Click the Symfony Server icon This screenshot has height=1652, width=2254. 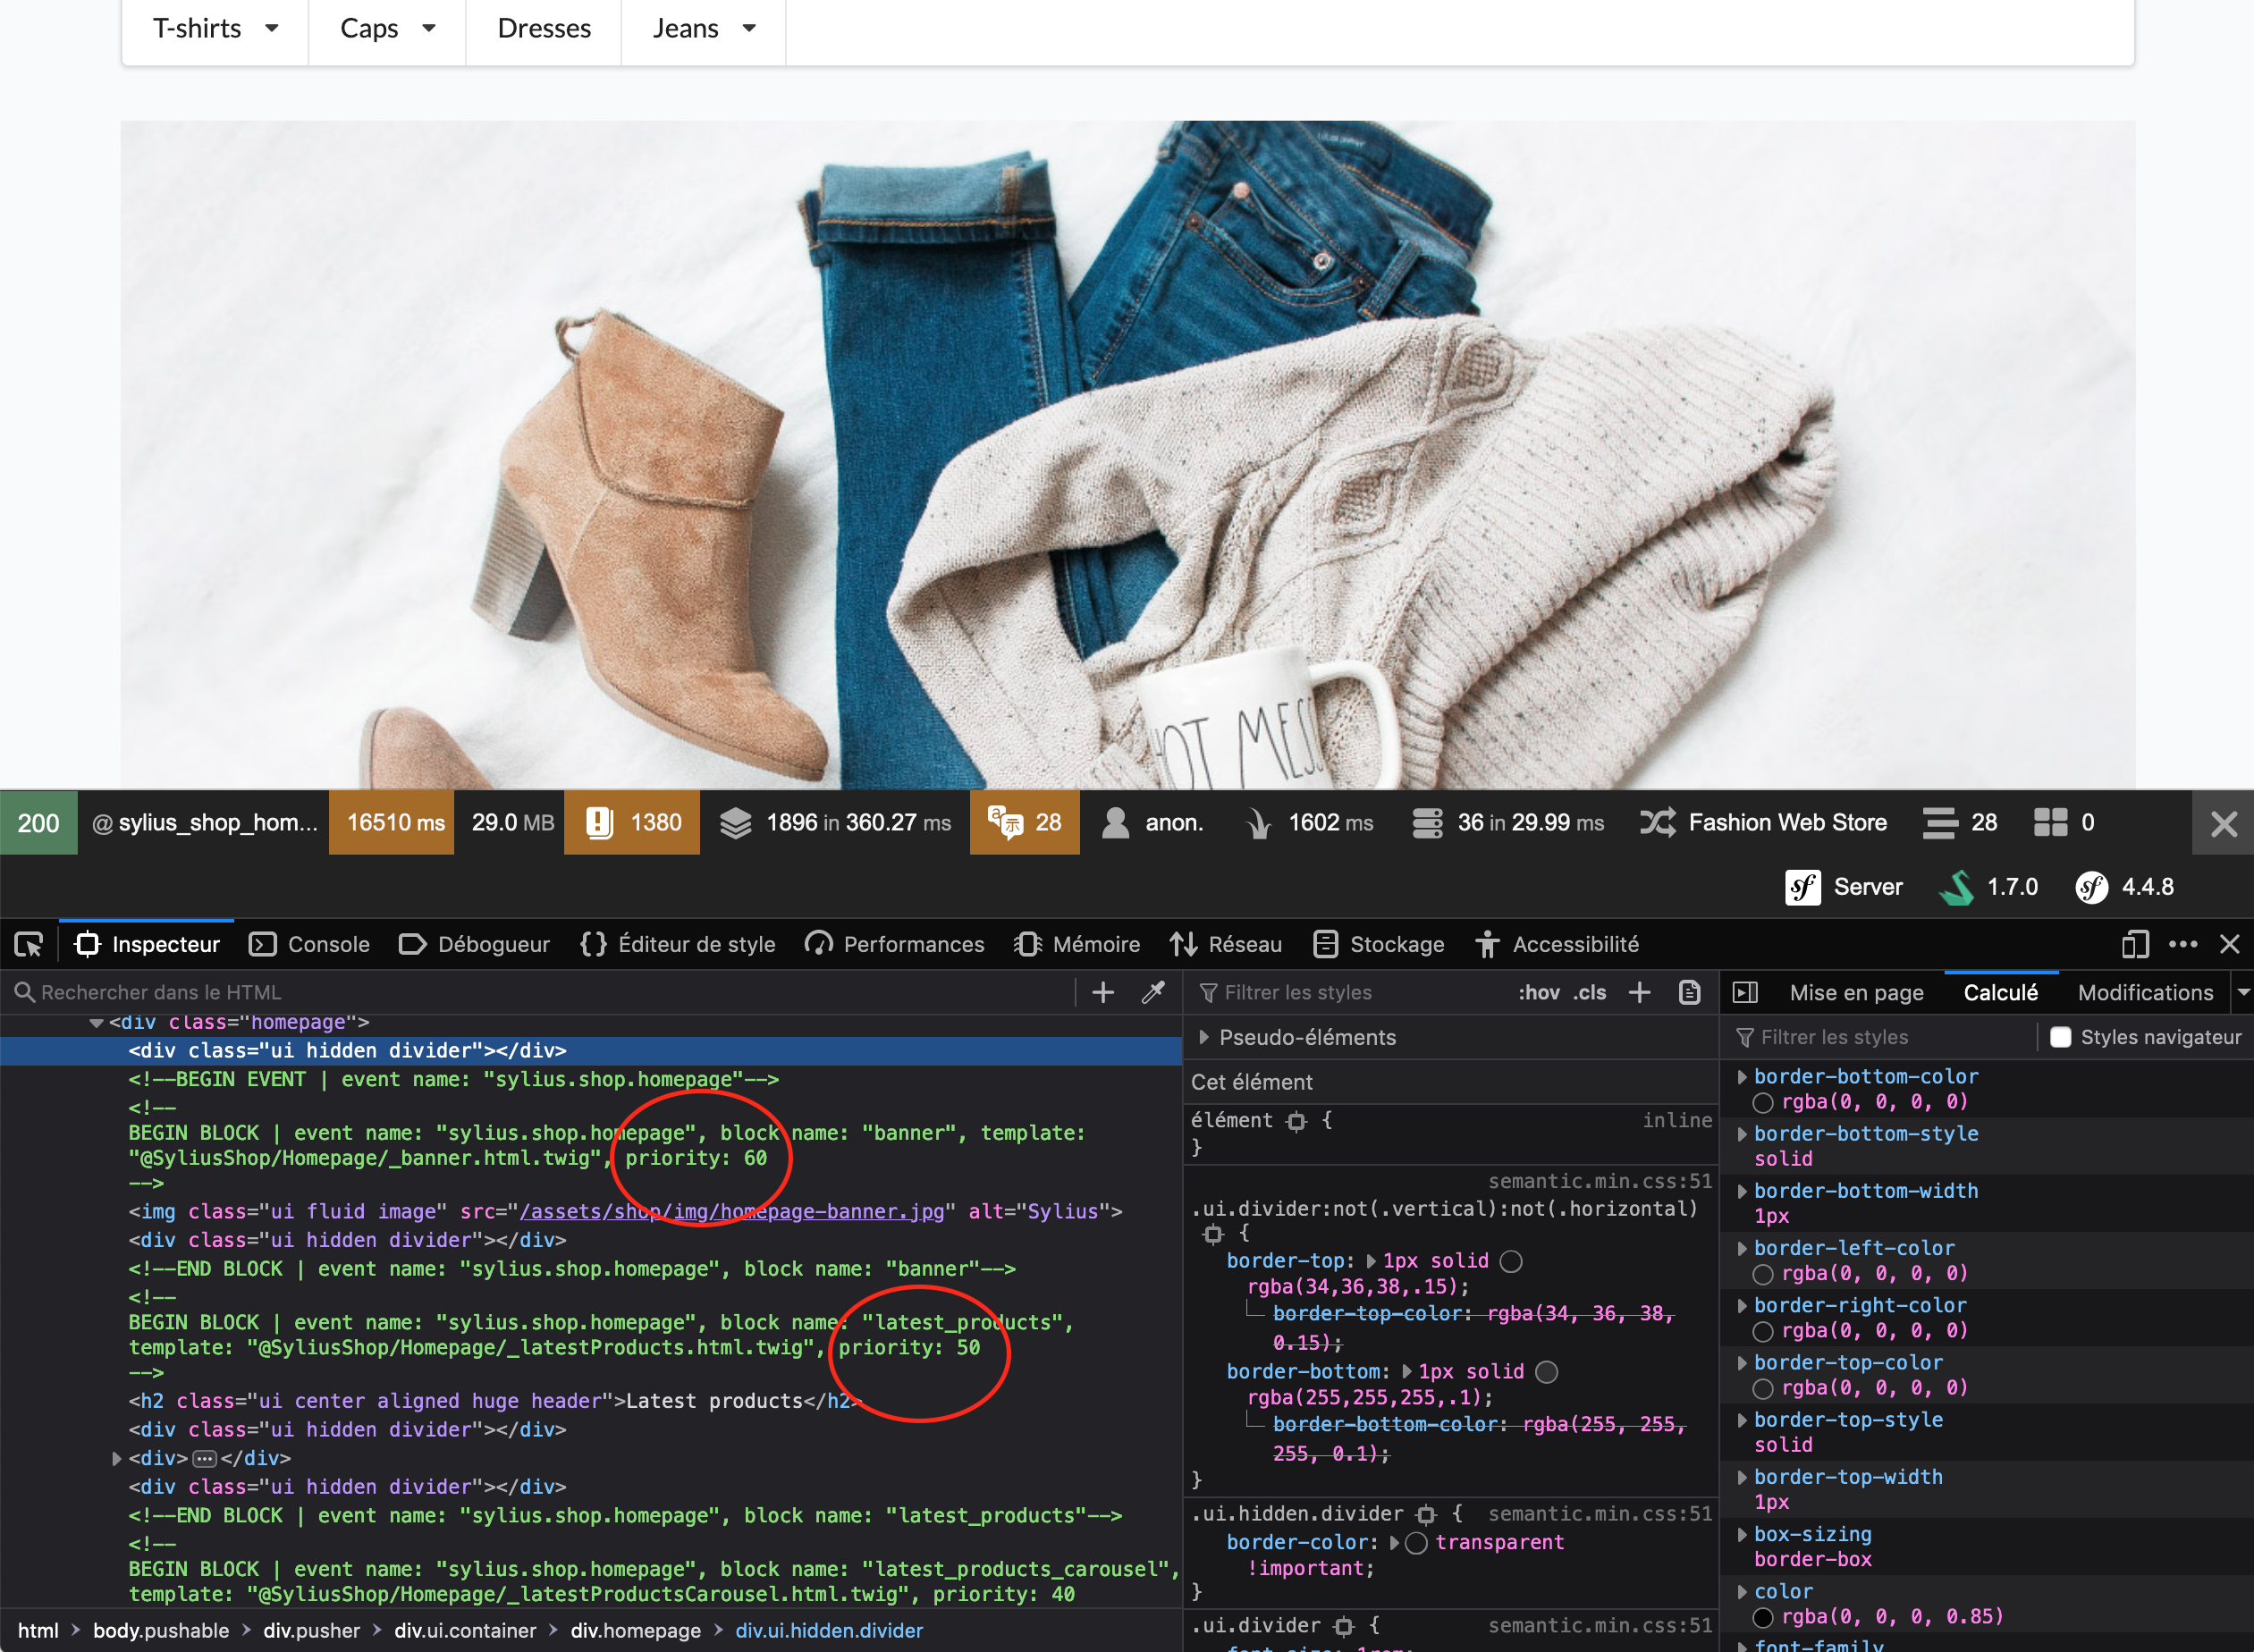click(x=1803, y=887)
